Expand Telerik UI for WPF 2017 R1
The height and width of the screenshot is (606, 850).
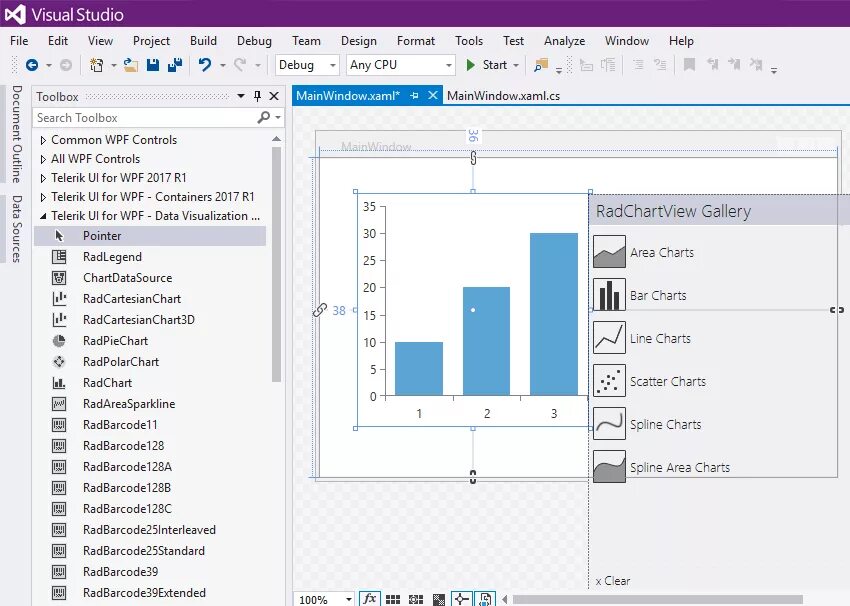tap(43, 178)
